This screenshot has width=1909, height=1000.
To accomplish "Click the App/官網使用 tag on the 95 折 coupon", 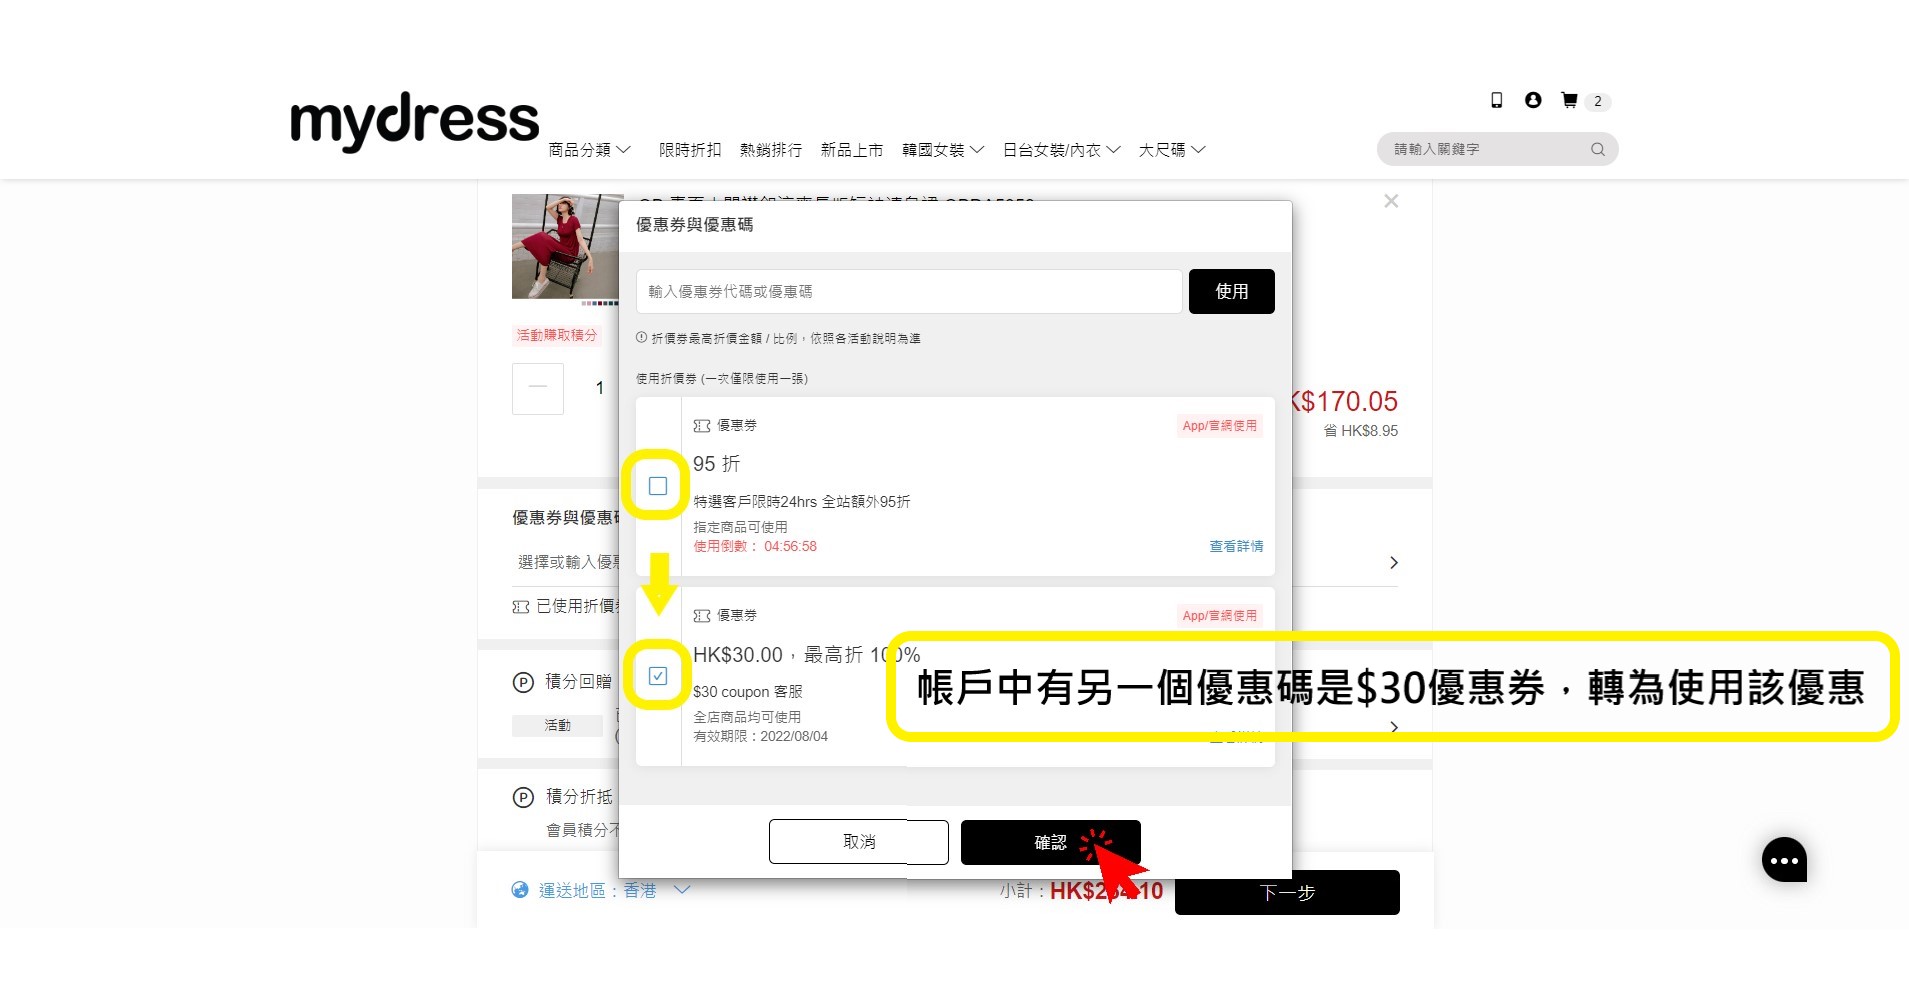I will pos(1219,426).
